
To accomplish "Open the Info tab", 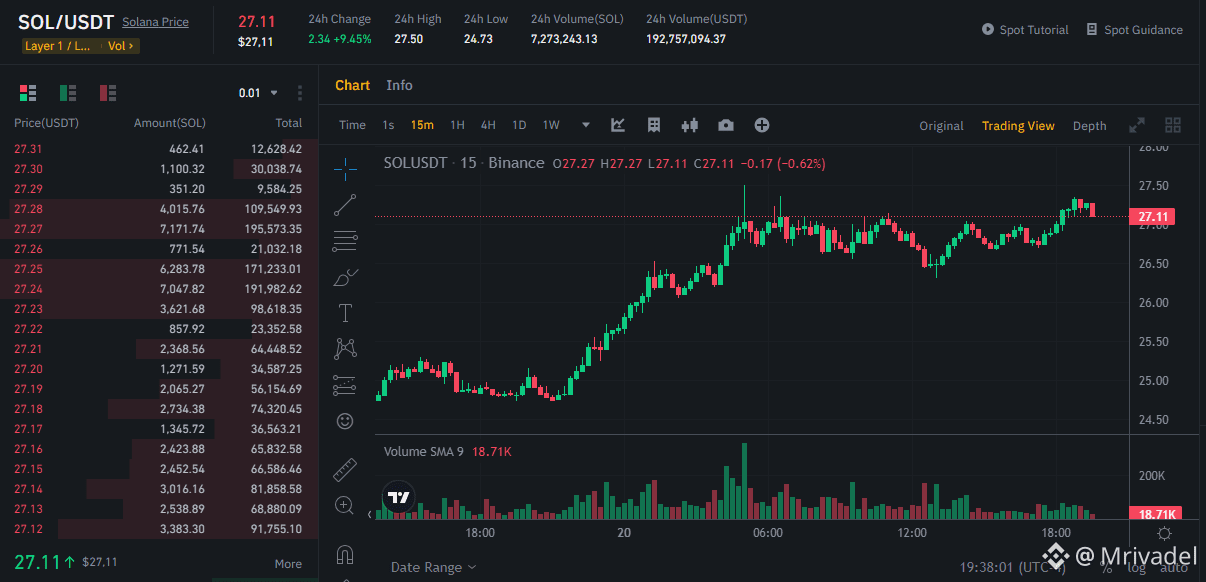I will point(399,85).
